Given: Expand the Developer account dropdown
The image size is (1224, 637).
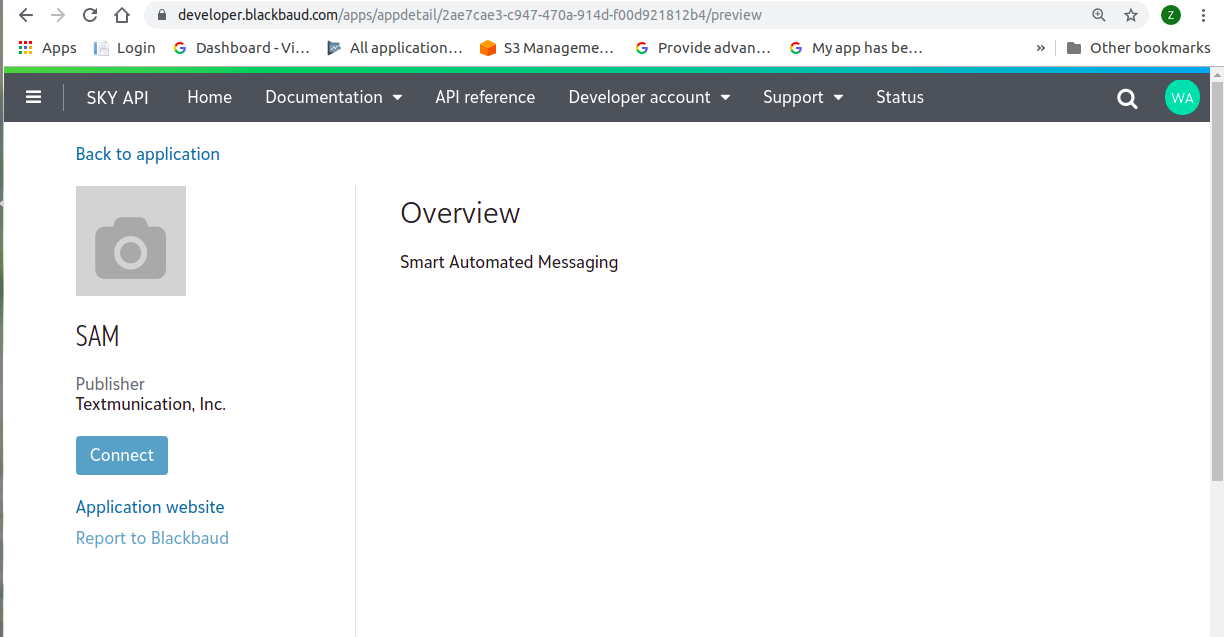Looking at the screenshot, I should pos(649,97).
